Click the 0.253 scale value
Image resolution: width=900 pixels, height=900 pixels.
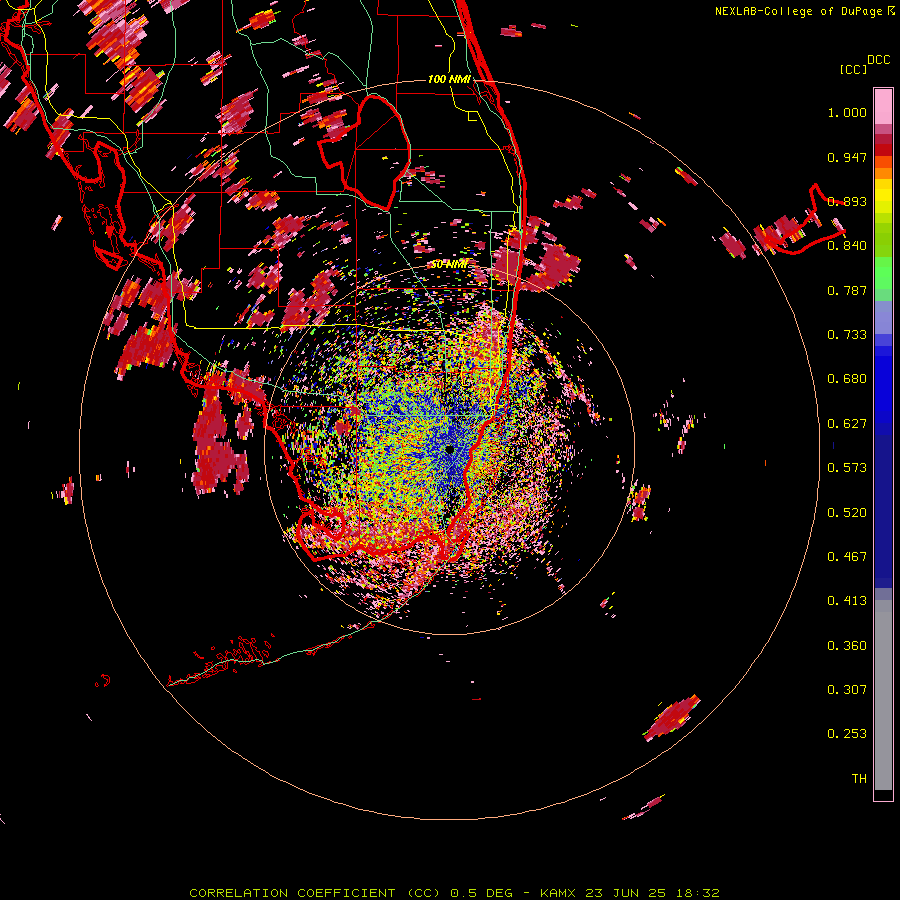(x=847, y=734)
